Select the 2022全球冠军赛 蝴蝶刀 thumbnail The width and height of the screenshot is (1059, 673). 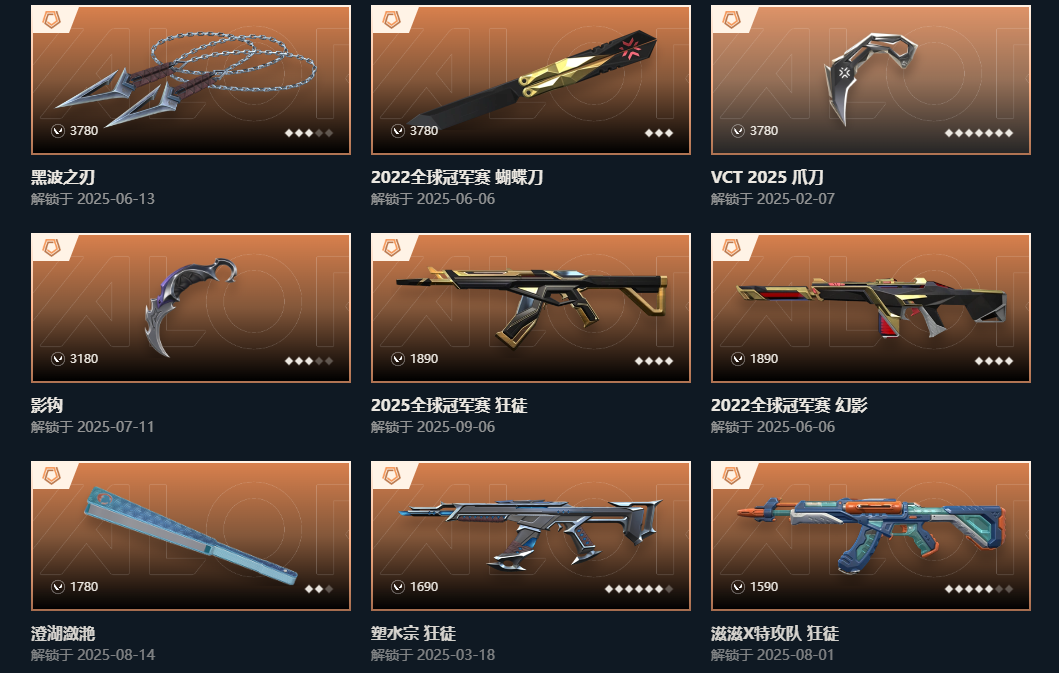coord(531,80)
